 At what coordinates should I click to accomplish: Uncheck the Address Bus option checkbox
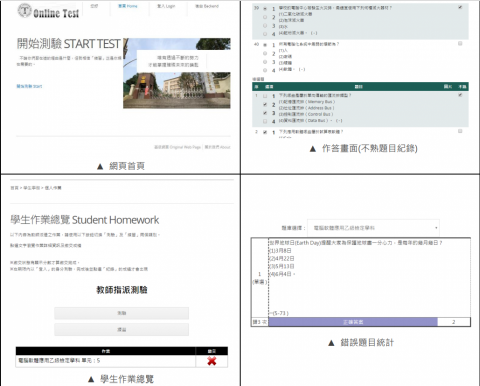tap(265, 104)
